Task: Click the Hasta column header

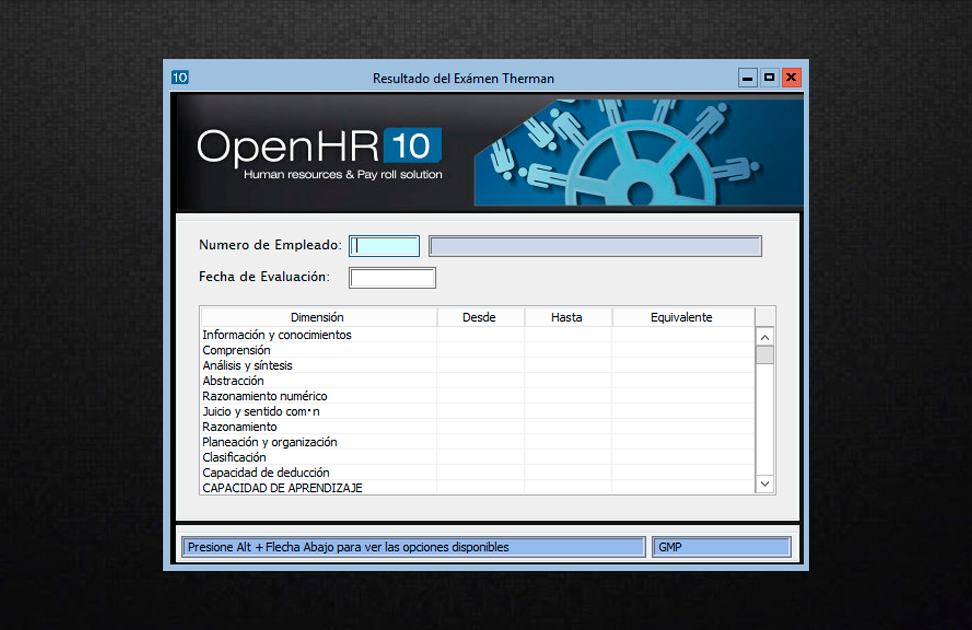Action: pos(566,317)
